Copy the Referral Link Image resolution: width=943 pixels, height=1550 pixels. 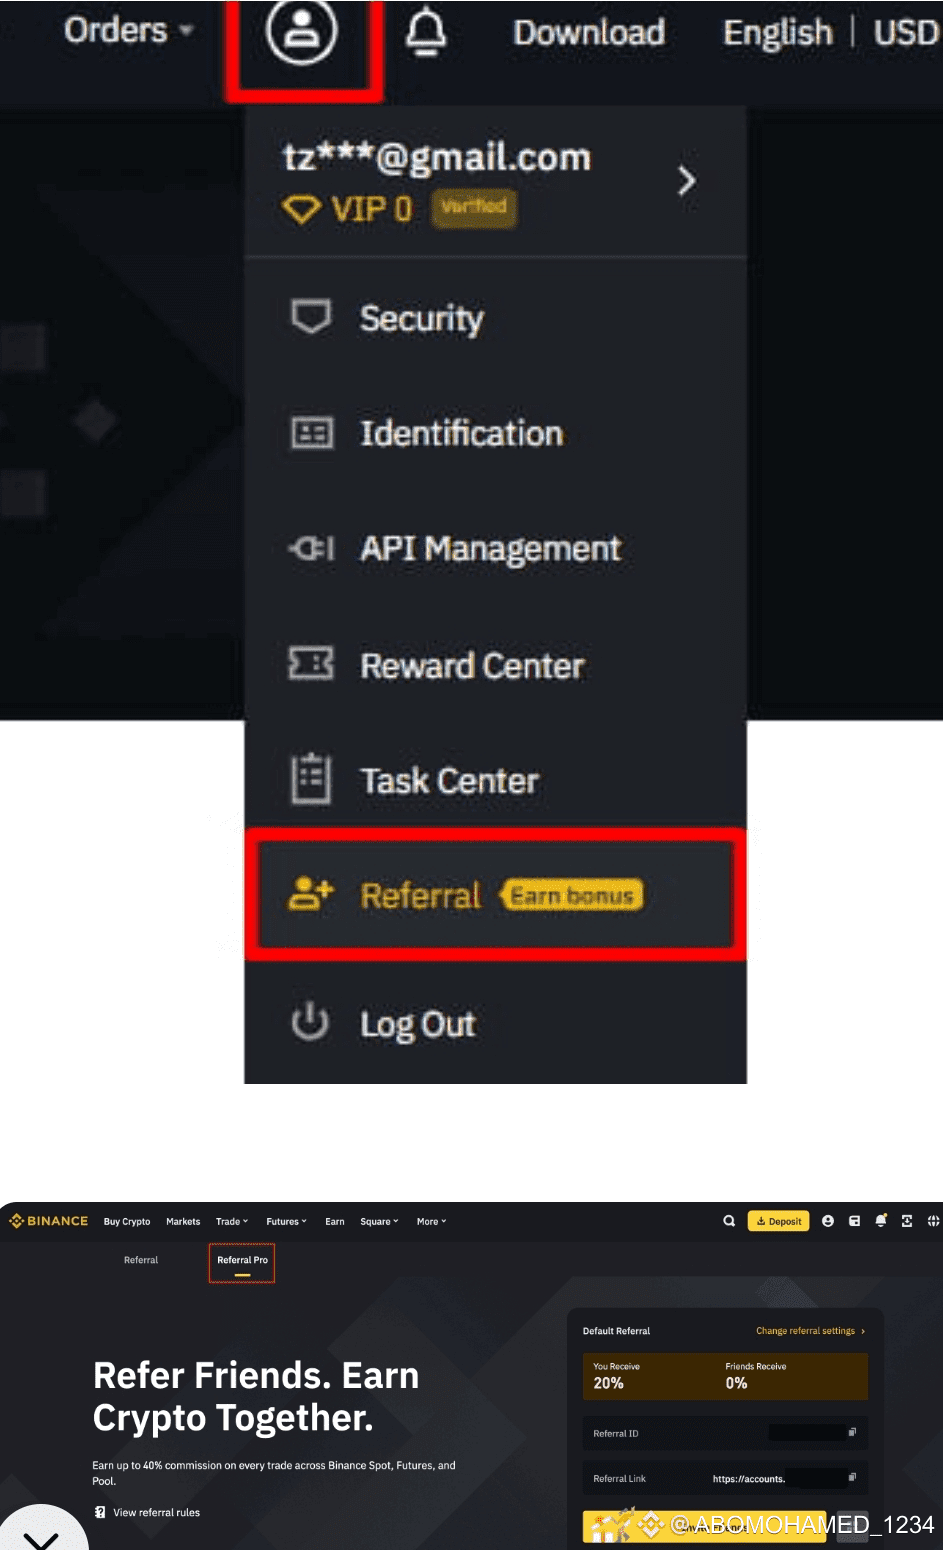point(852,1477)
